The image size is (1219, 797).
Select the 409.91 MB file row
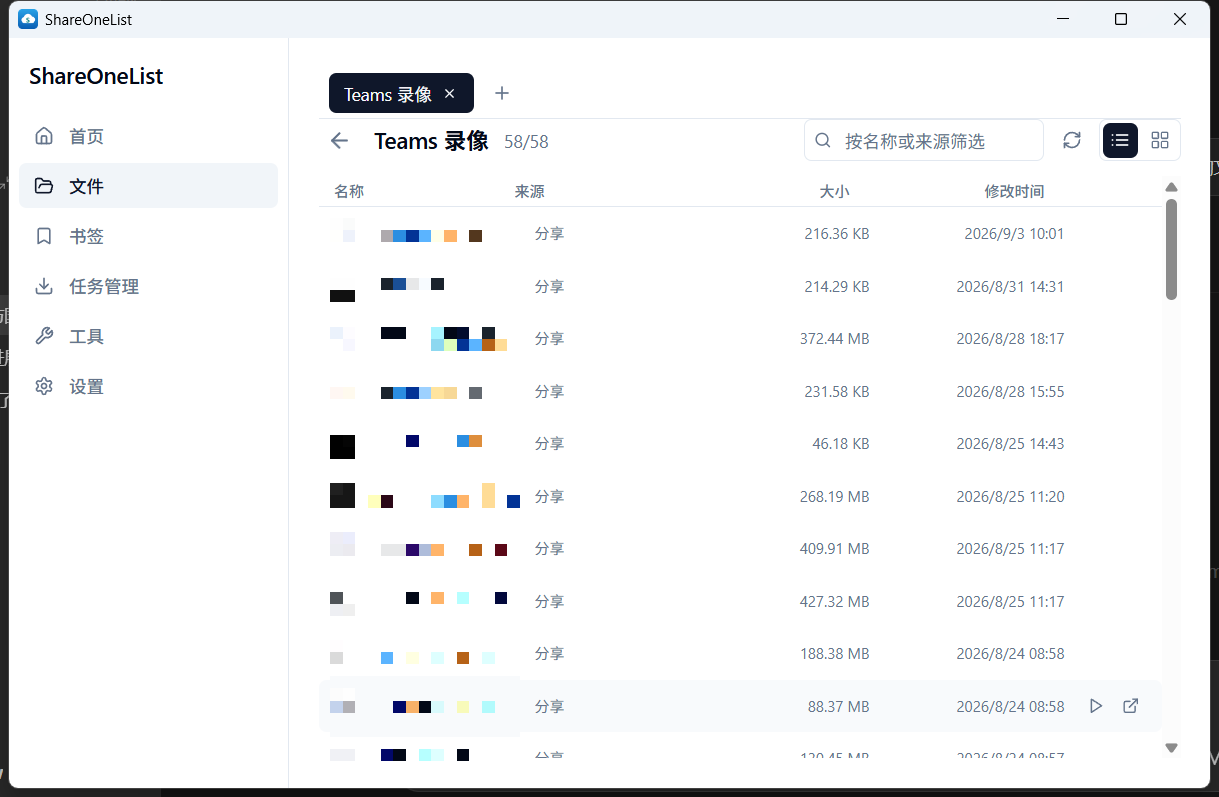(740, 549)
